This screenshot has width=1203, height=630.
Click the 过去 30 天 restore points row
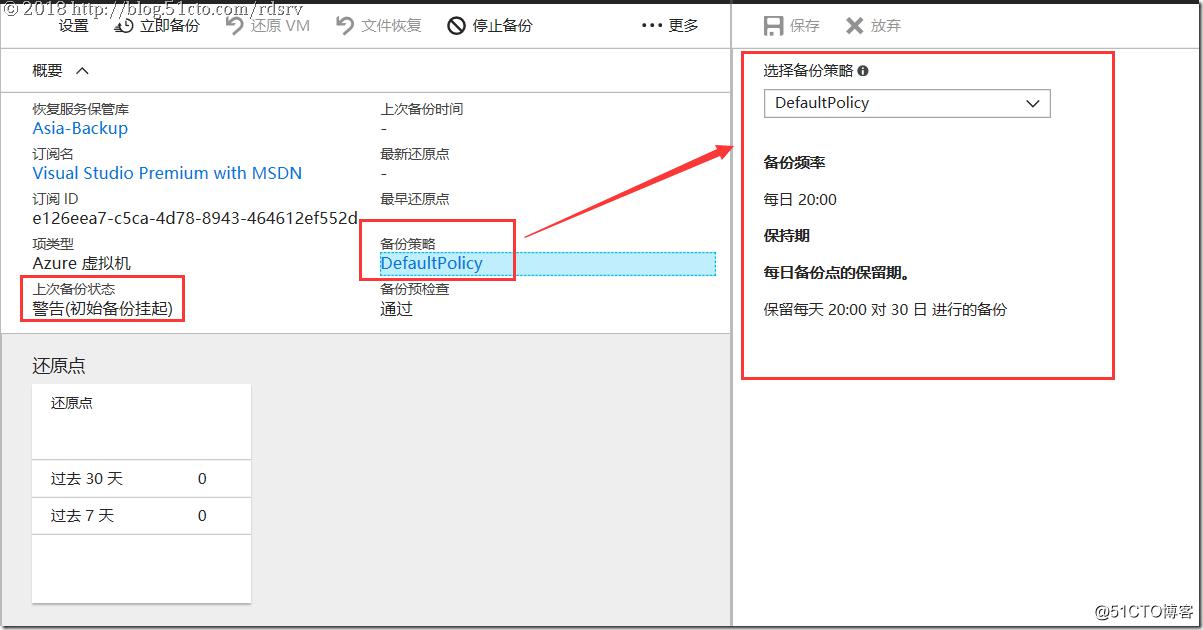coord(141,479)
